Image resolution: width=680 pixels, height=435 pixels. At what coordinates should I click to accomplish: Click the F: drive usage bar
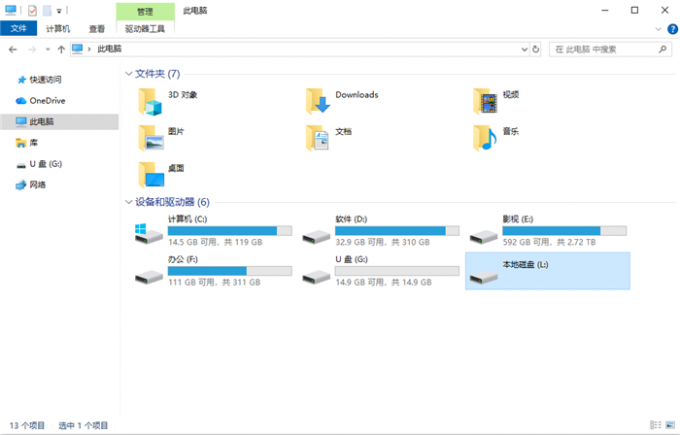230,271
